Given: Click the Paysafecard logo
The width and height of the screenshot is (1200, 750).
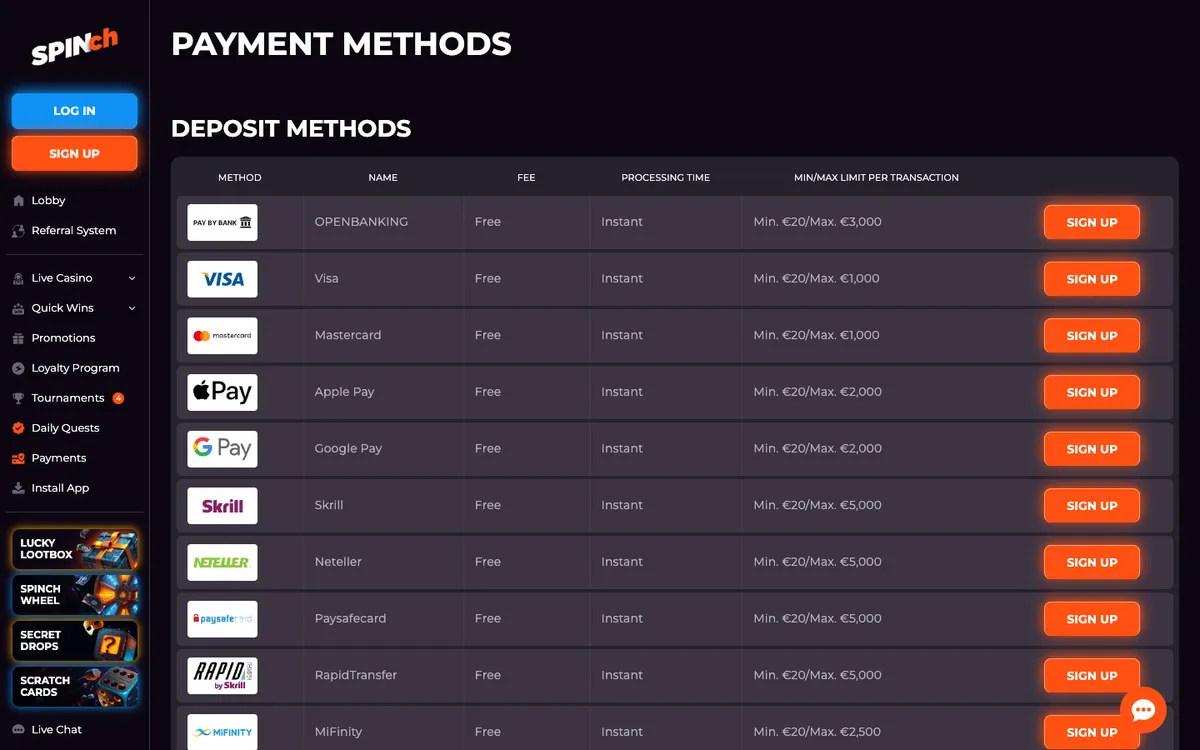Looking at the screenshot, I should click(x=222, y=619).
